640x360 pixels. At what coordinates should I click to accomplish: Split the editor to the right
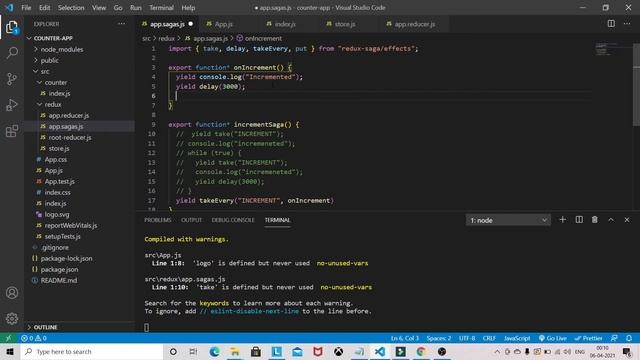click(611, 24)
